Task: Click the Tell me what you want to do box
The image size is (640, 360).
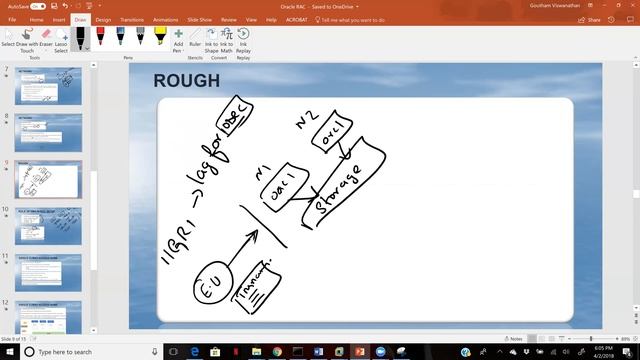Action: coord(350,20)
